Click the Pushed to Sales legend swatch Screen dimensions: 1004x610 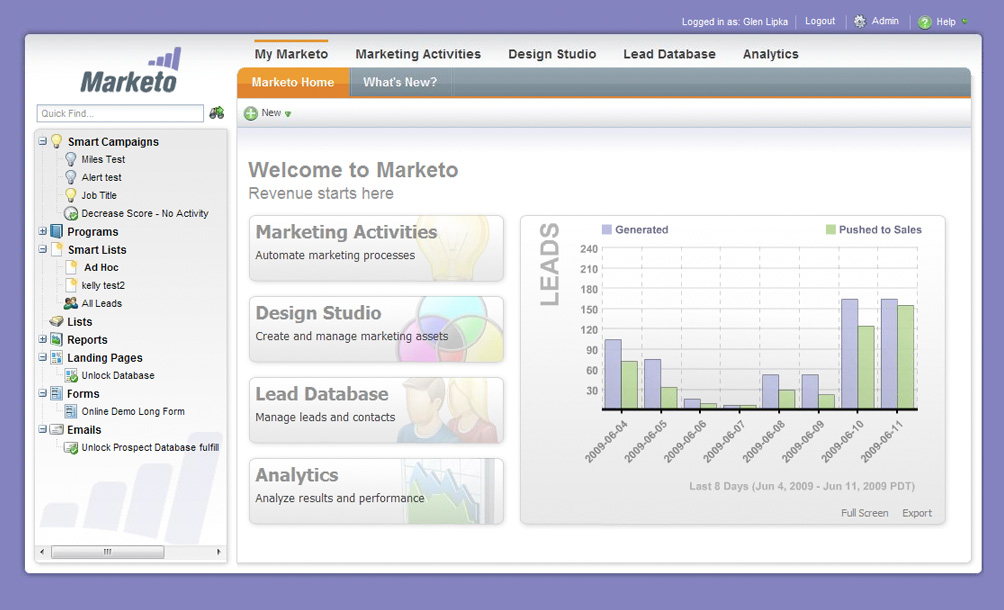point(830,229)
